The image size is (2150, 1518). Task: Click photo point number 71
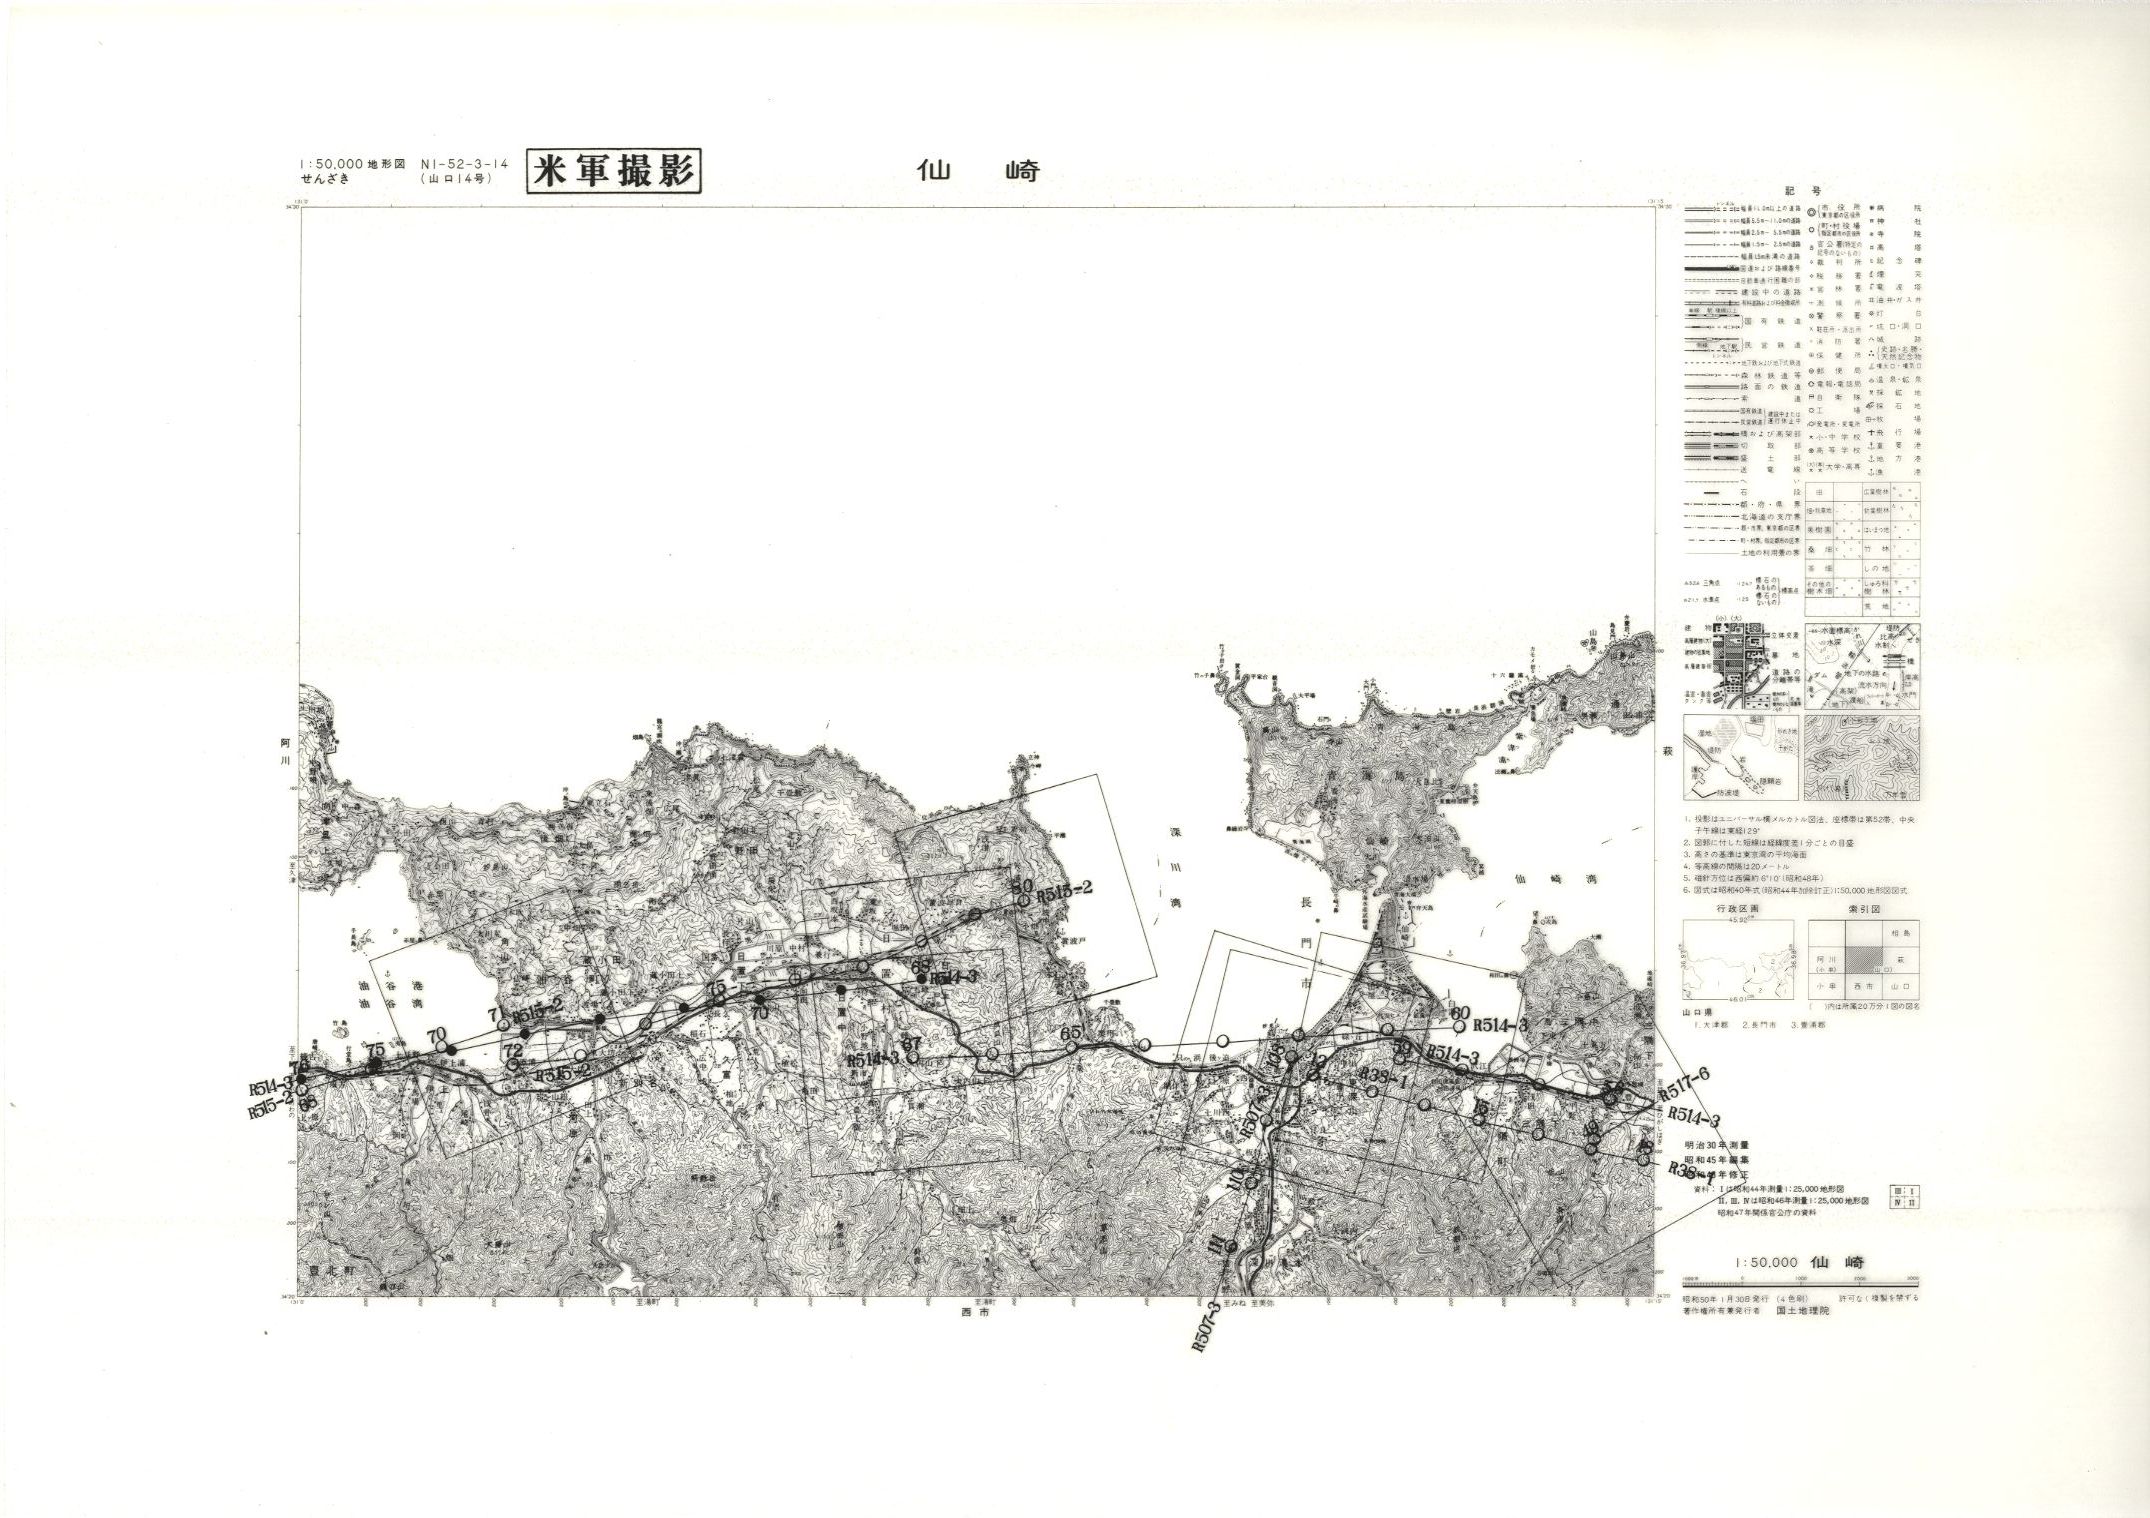[497, 1014]
